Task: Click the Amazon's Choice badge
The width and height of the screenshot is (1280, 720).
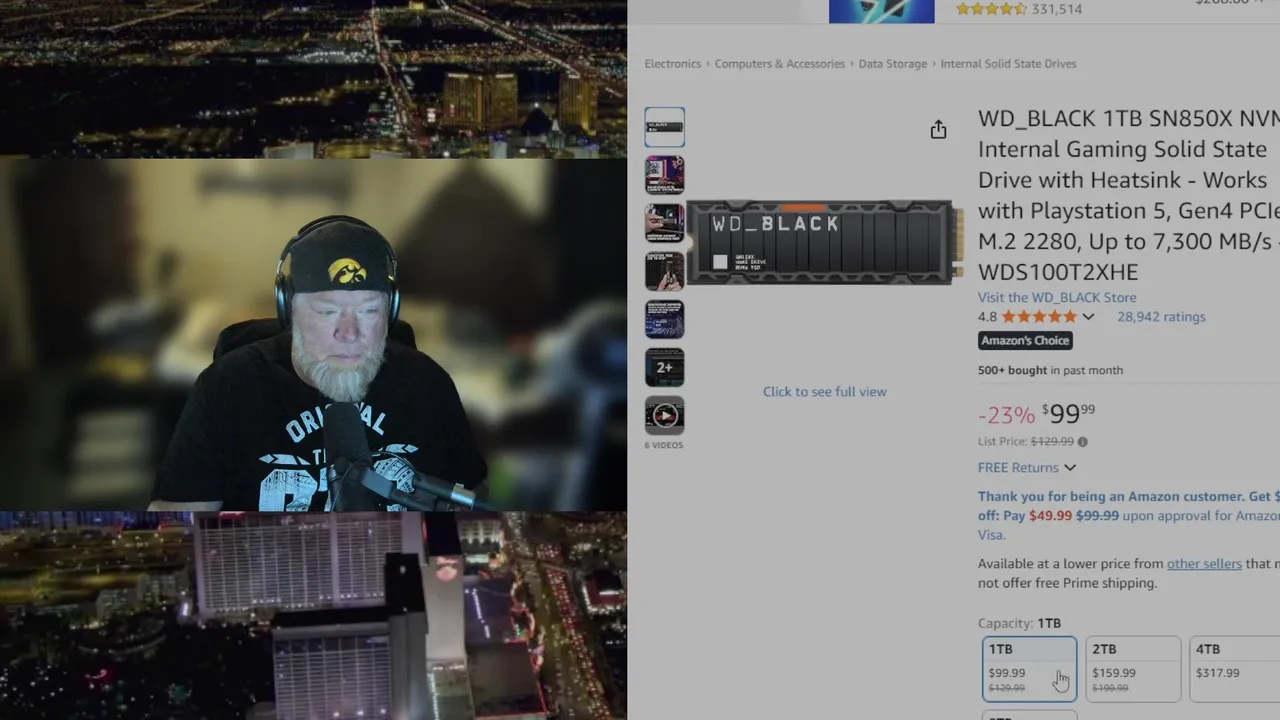Action: pos(1025,341)
